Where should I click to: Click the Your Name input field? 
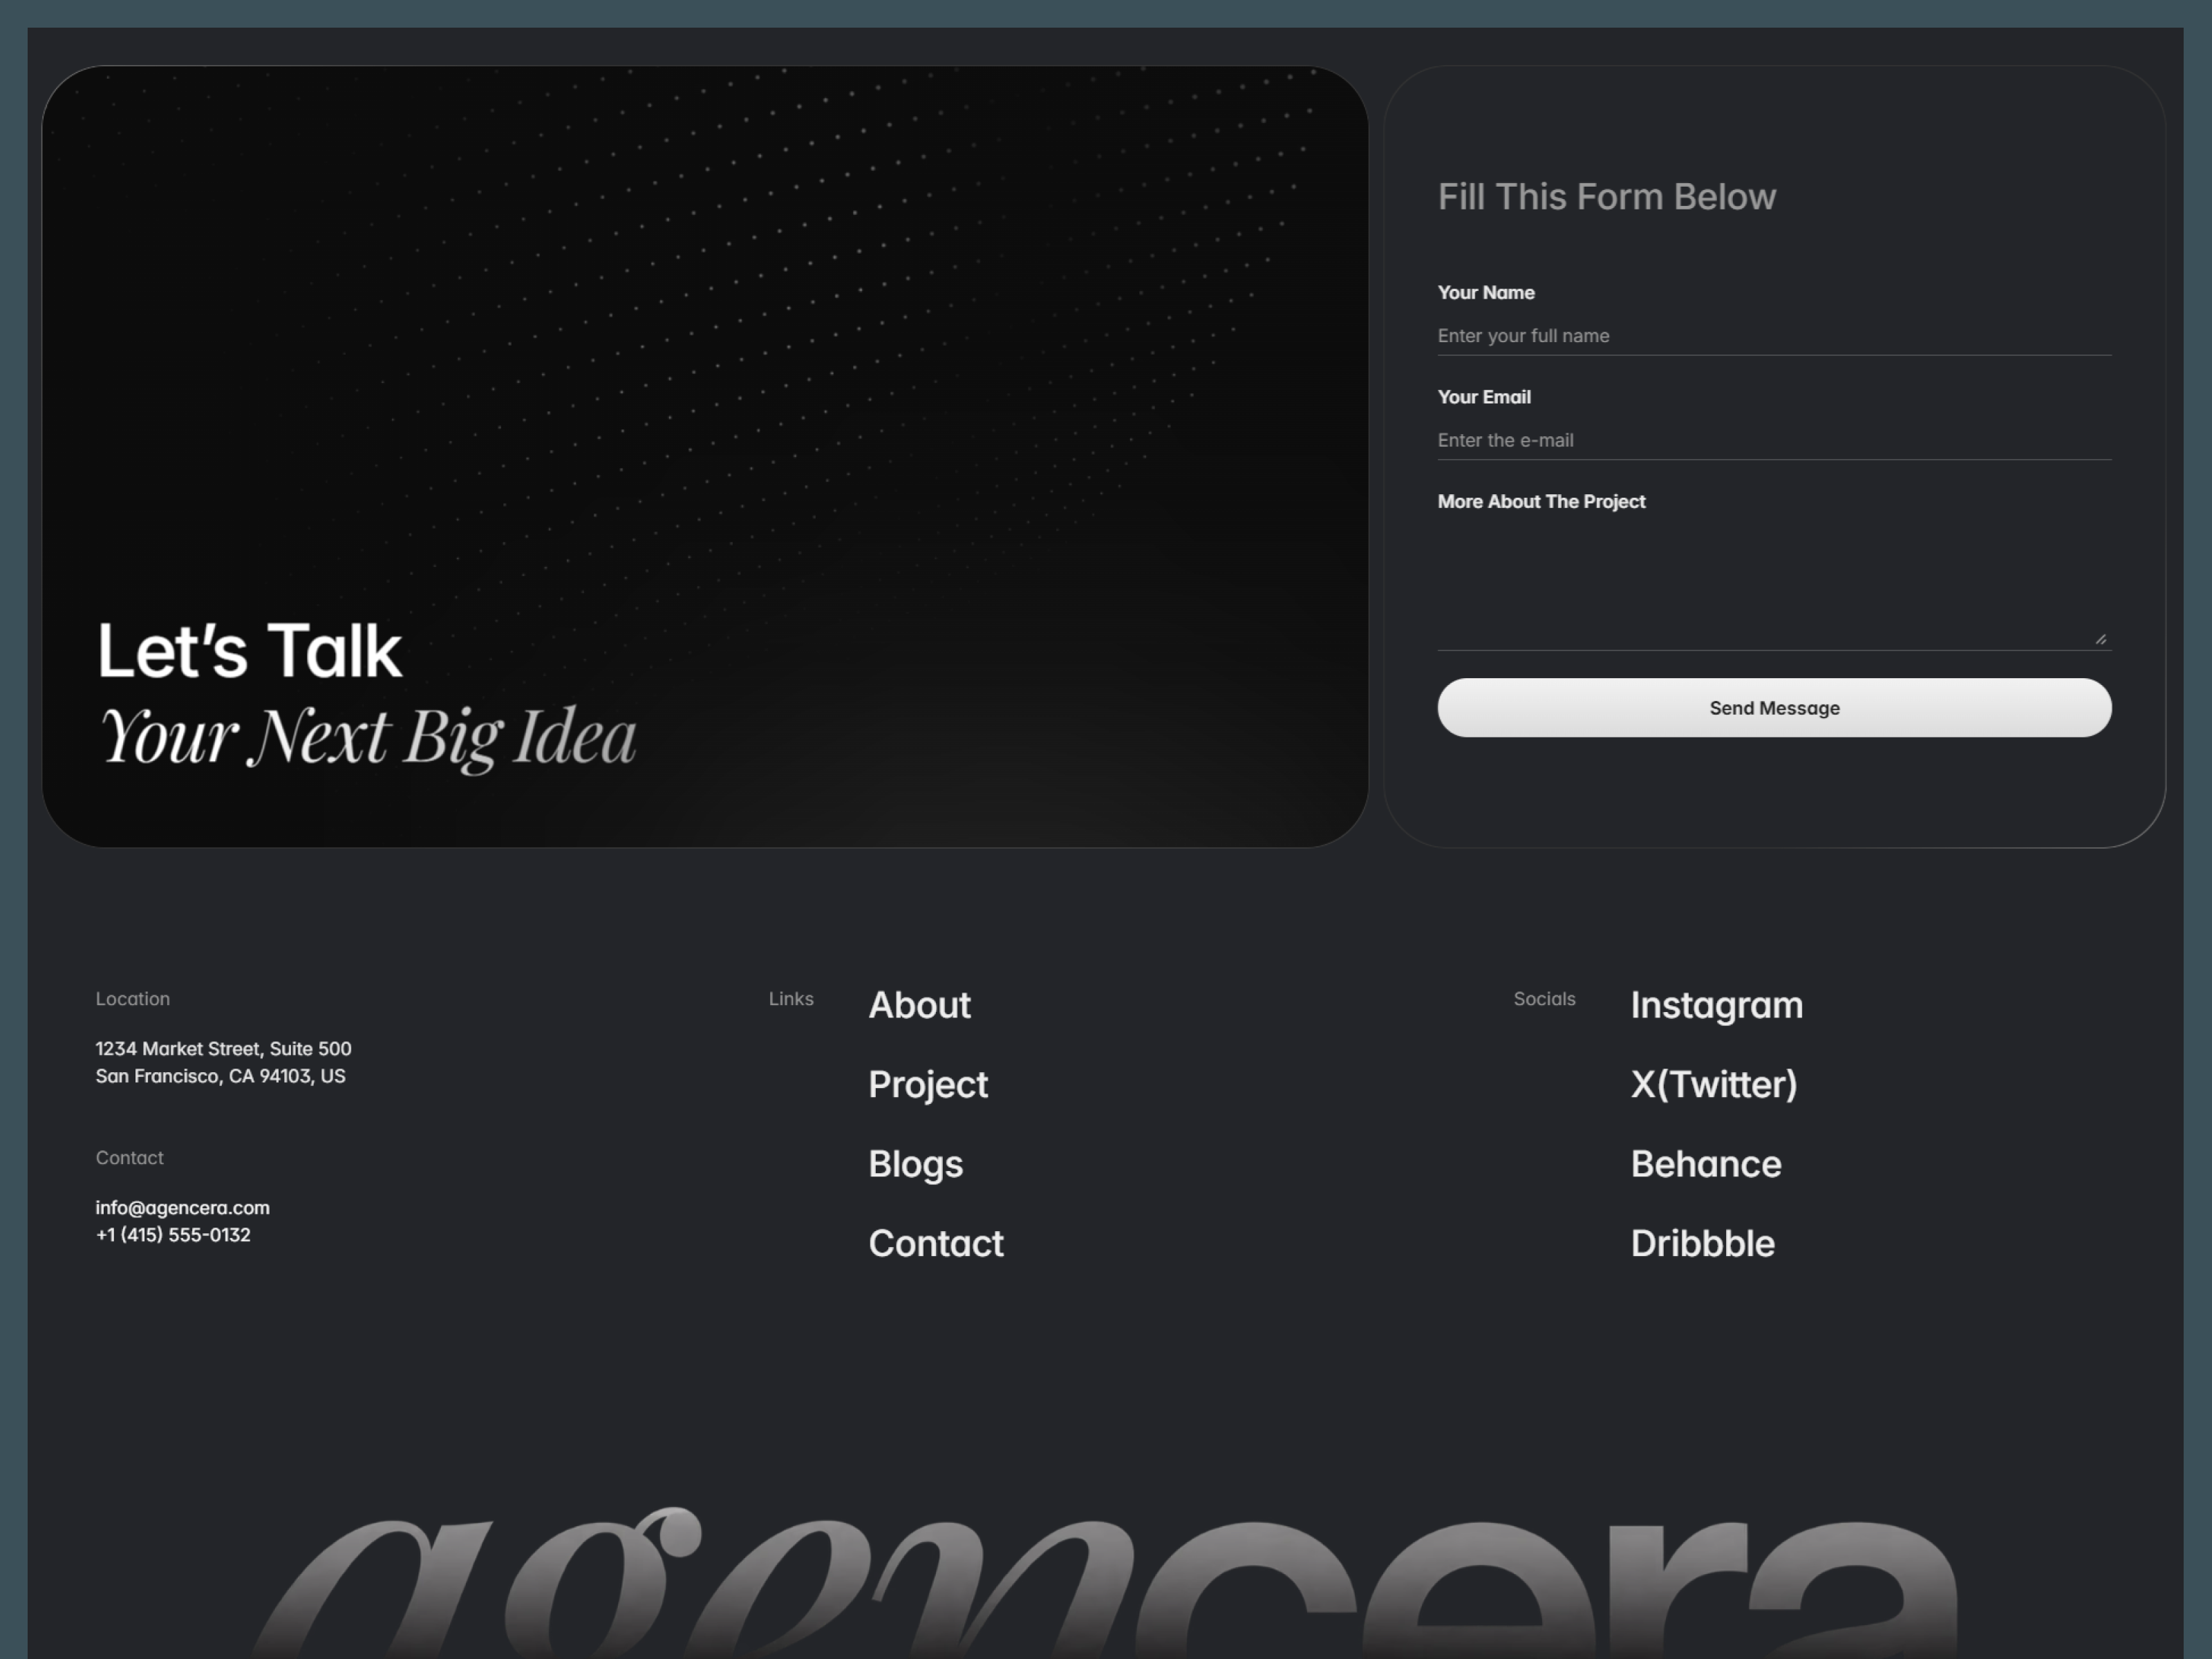coord(1774,336)
